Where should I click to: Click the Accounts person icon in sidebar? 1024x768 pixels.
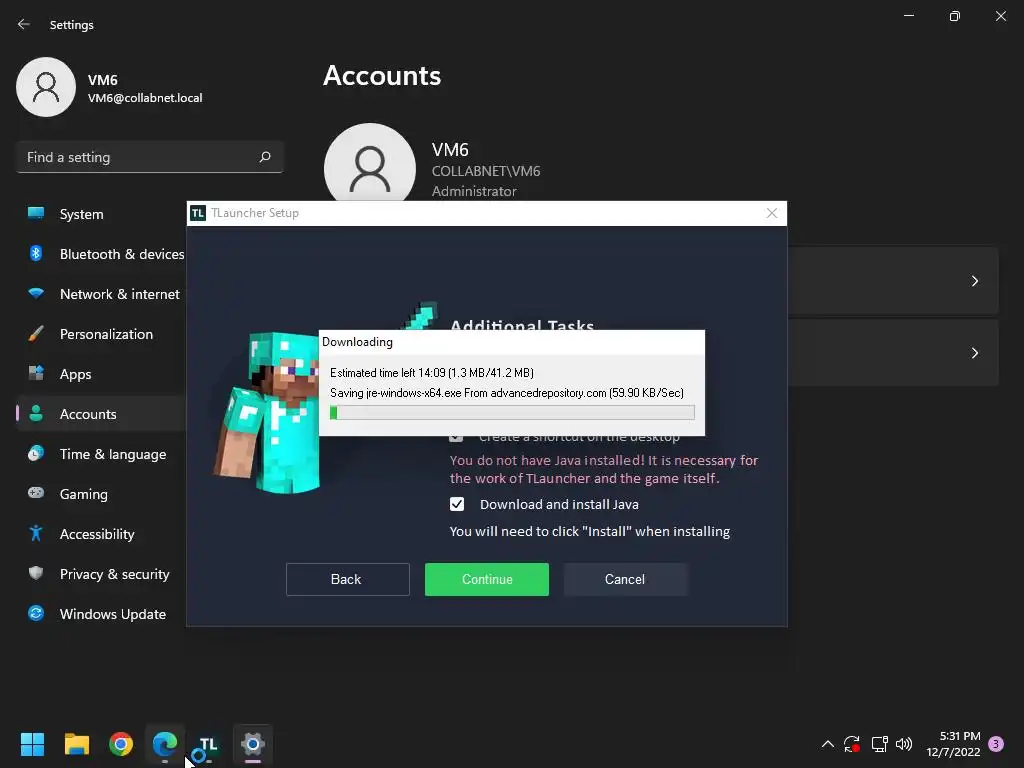pyautogui.click(x=36, y=413)
